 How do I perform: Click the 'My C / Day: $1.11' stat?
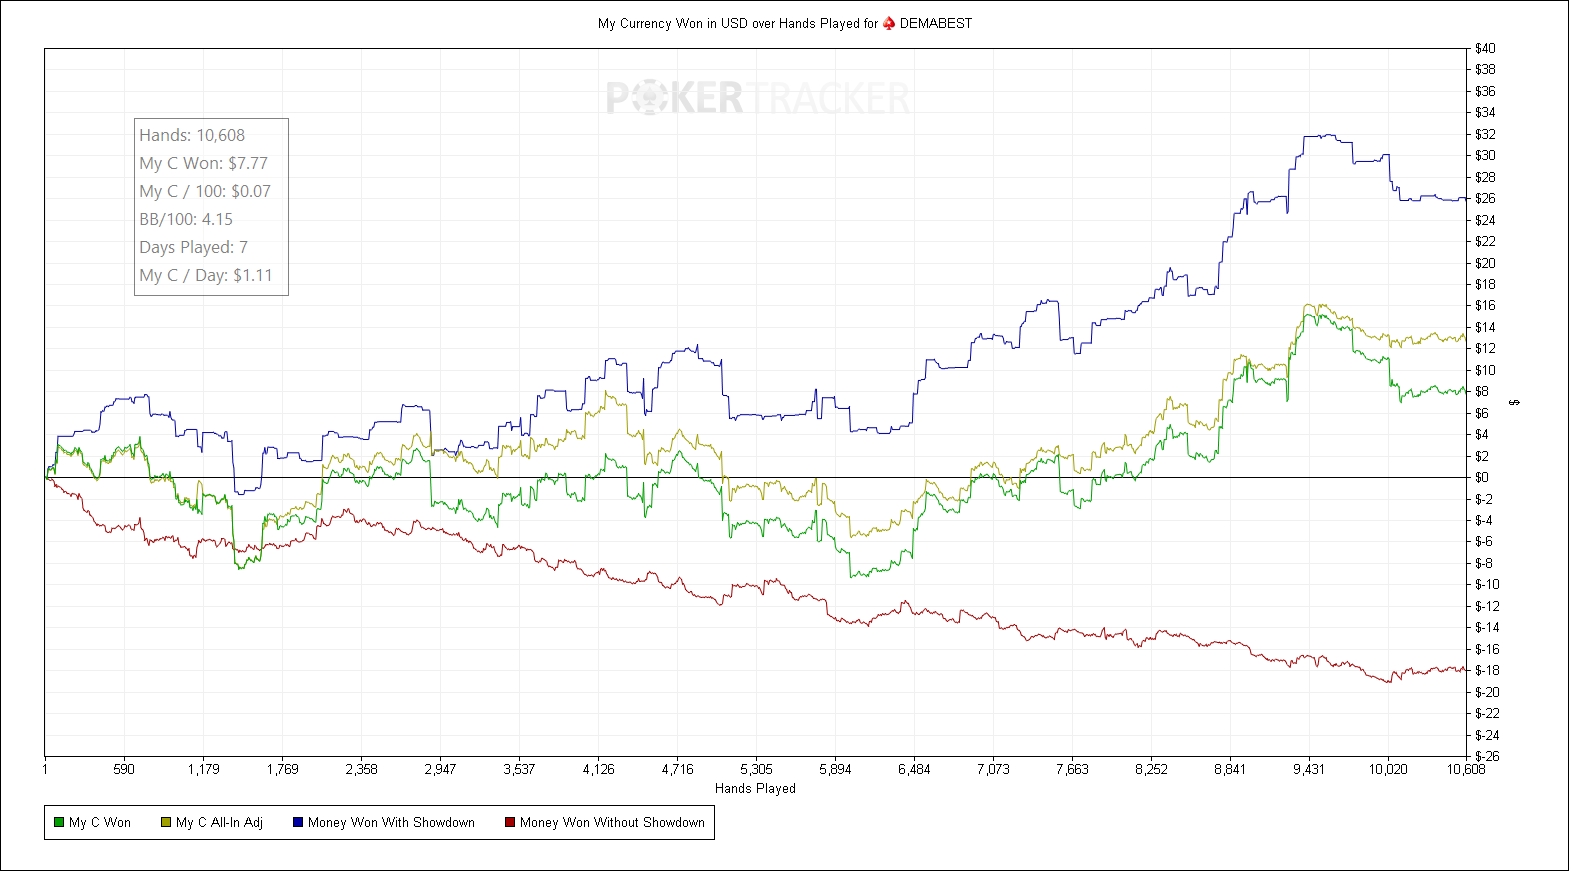[206, 275]
